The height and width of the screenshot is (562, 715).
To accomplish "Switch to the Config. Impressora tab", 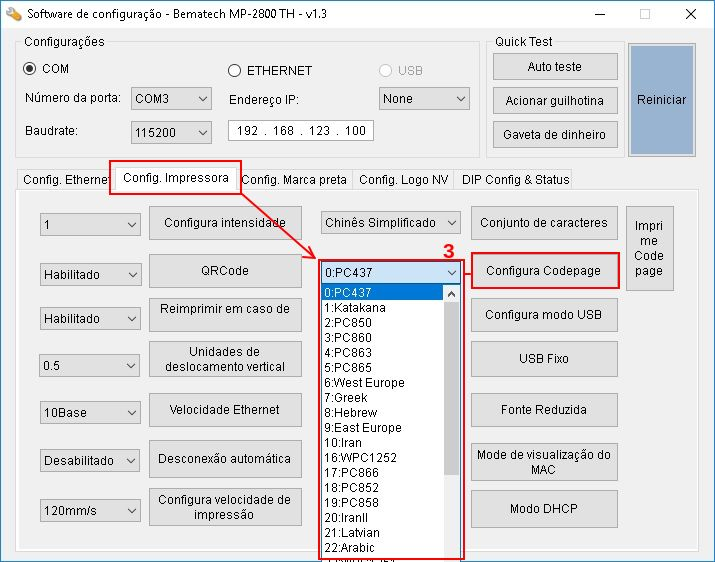I will [176, 178].
